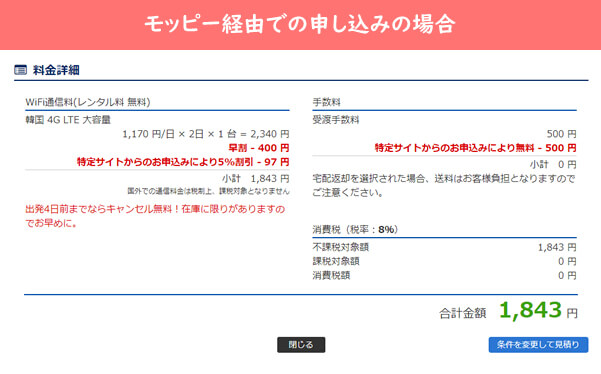This screenshot has width=601, height=374.
Task: Click the 不課税対象額 row label
Action: (x=340, y=247)
